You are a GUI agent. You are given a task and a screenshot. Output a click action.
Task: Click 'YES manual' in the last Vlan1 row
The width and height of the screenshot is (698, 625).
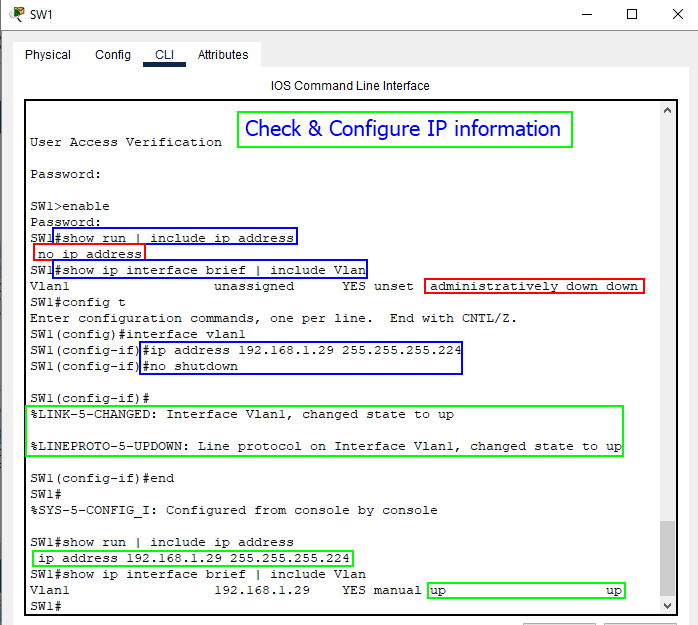click(x=381, y=590)
